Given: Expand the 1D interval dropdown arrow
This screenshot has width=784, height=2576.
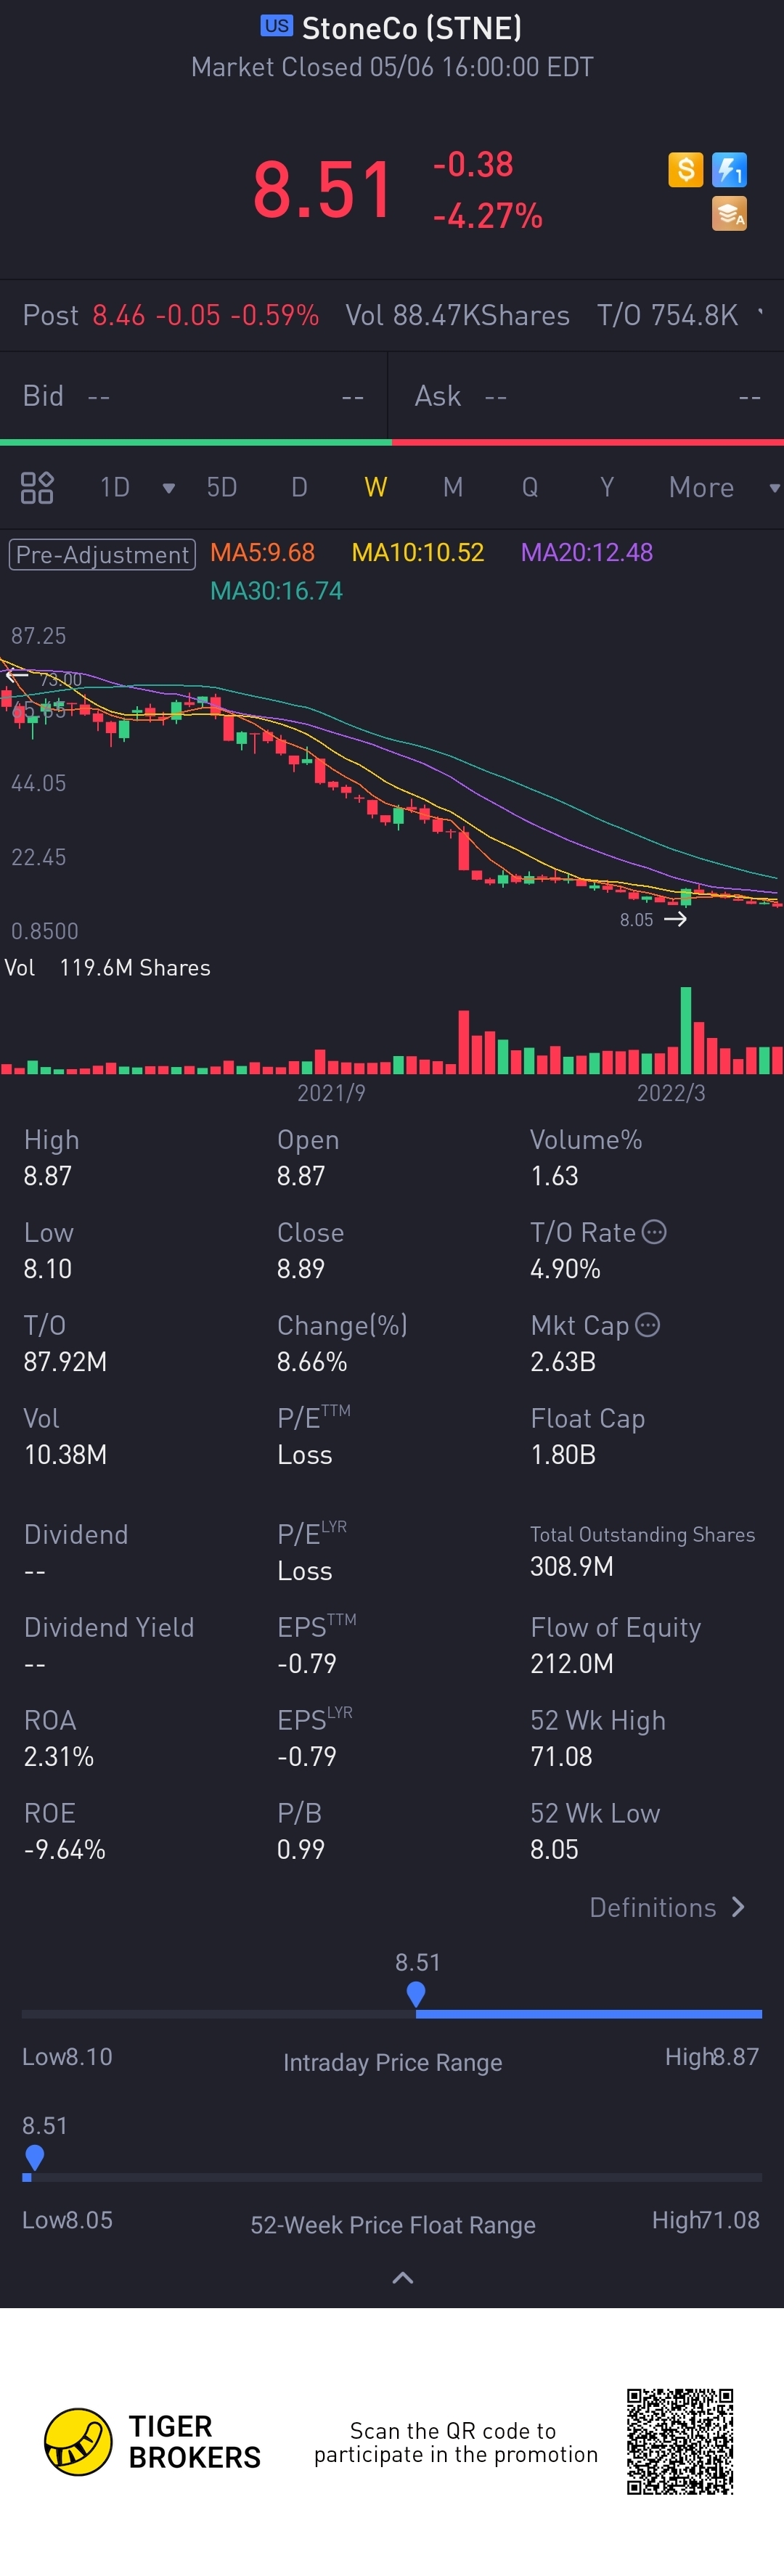Looking at the screenshot, I should pos(169,488).
